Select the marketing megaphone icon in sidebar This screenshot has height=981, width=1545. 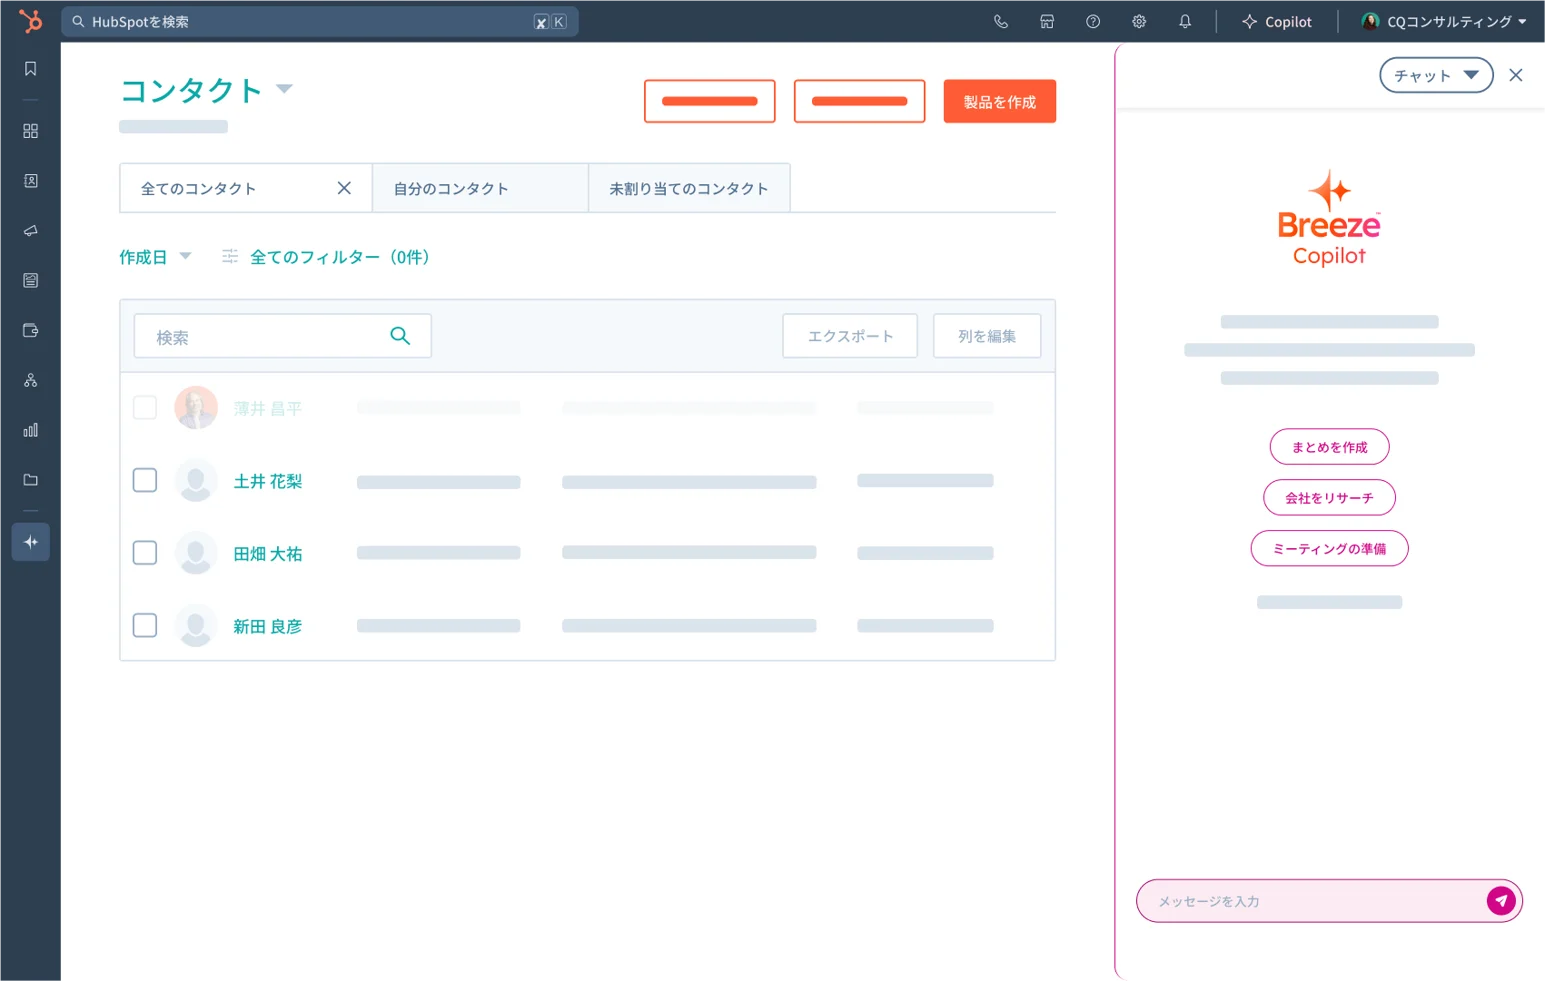pos(30,230)
